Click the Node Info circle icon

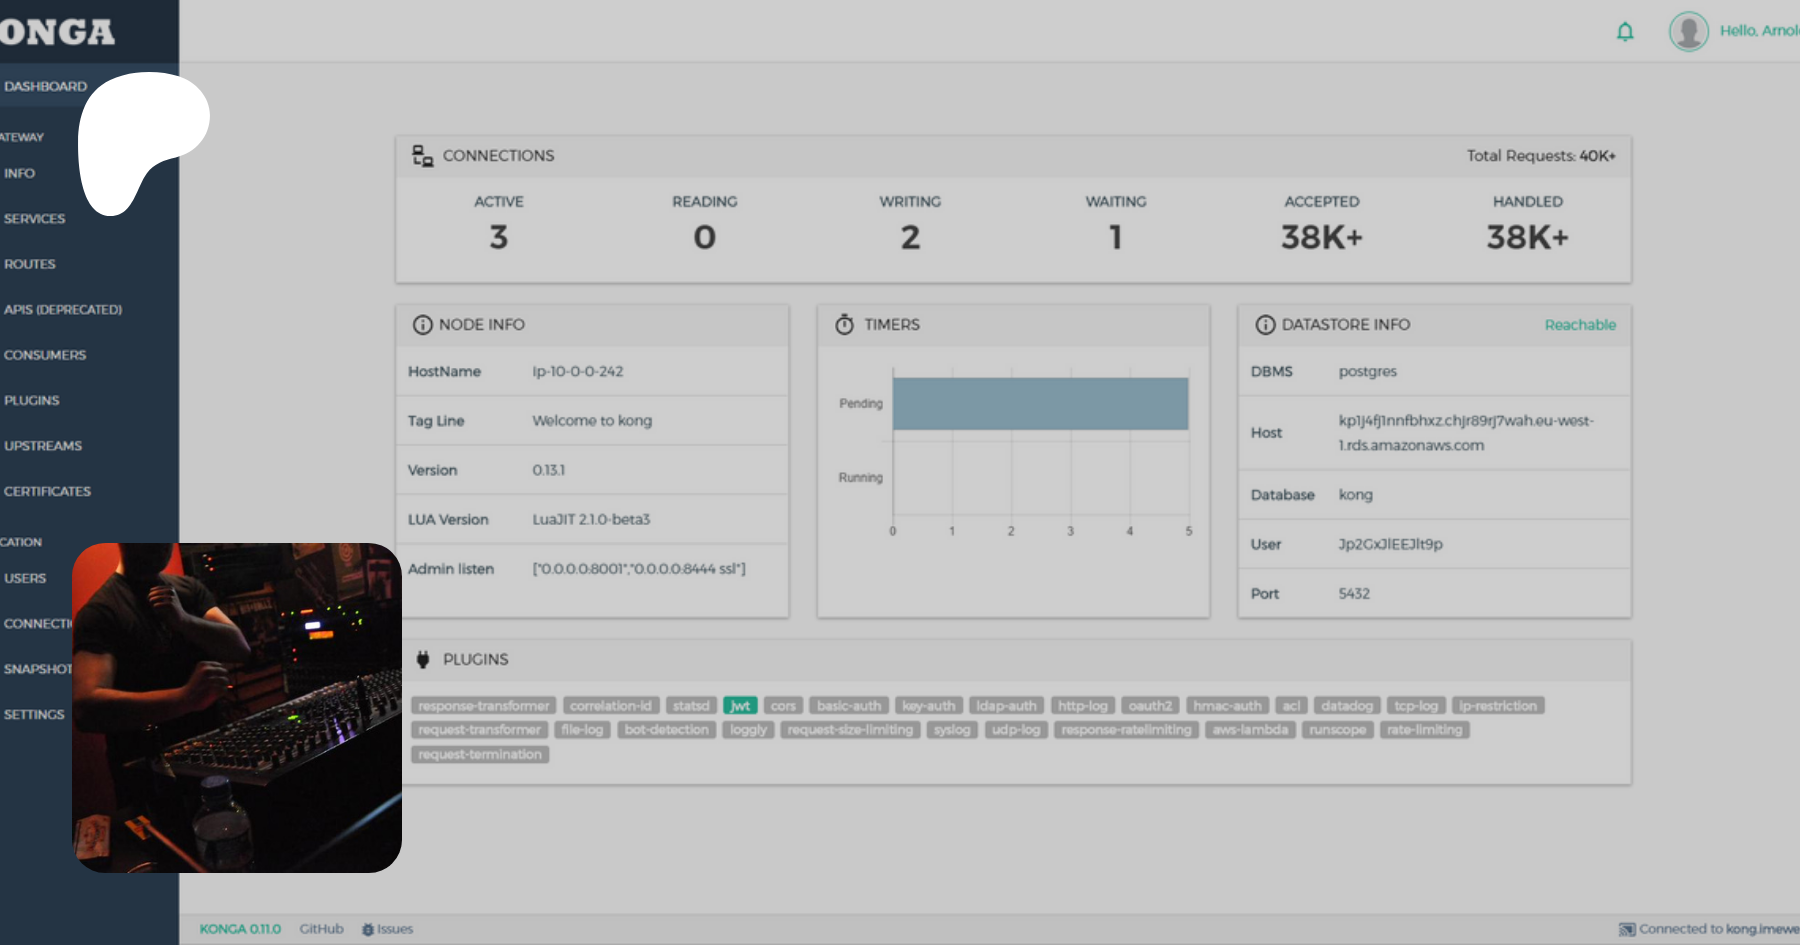tap(422, 325)
